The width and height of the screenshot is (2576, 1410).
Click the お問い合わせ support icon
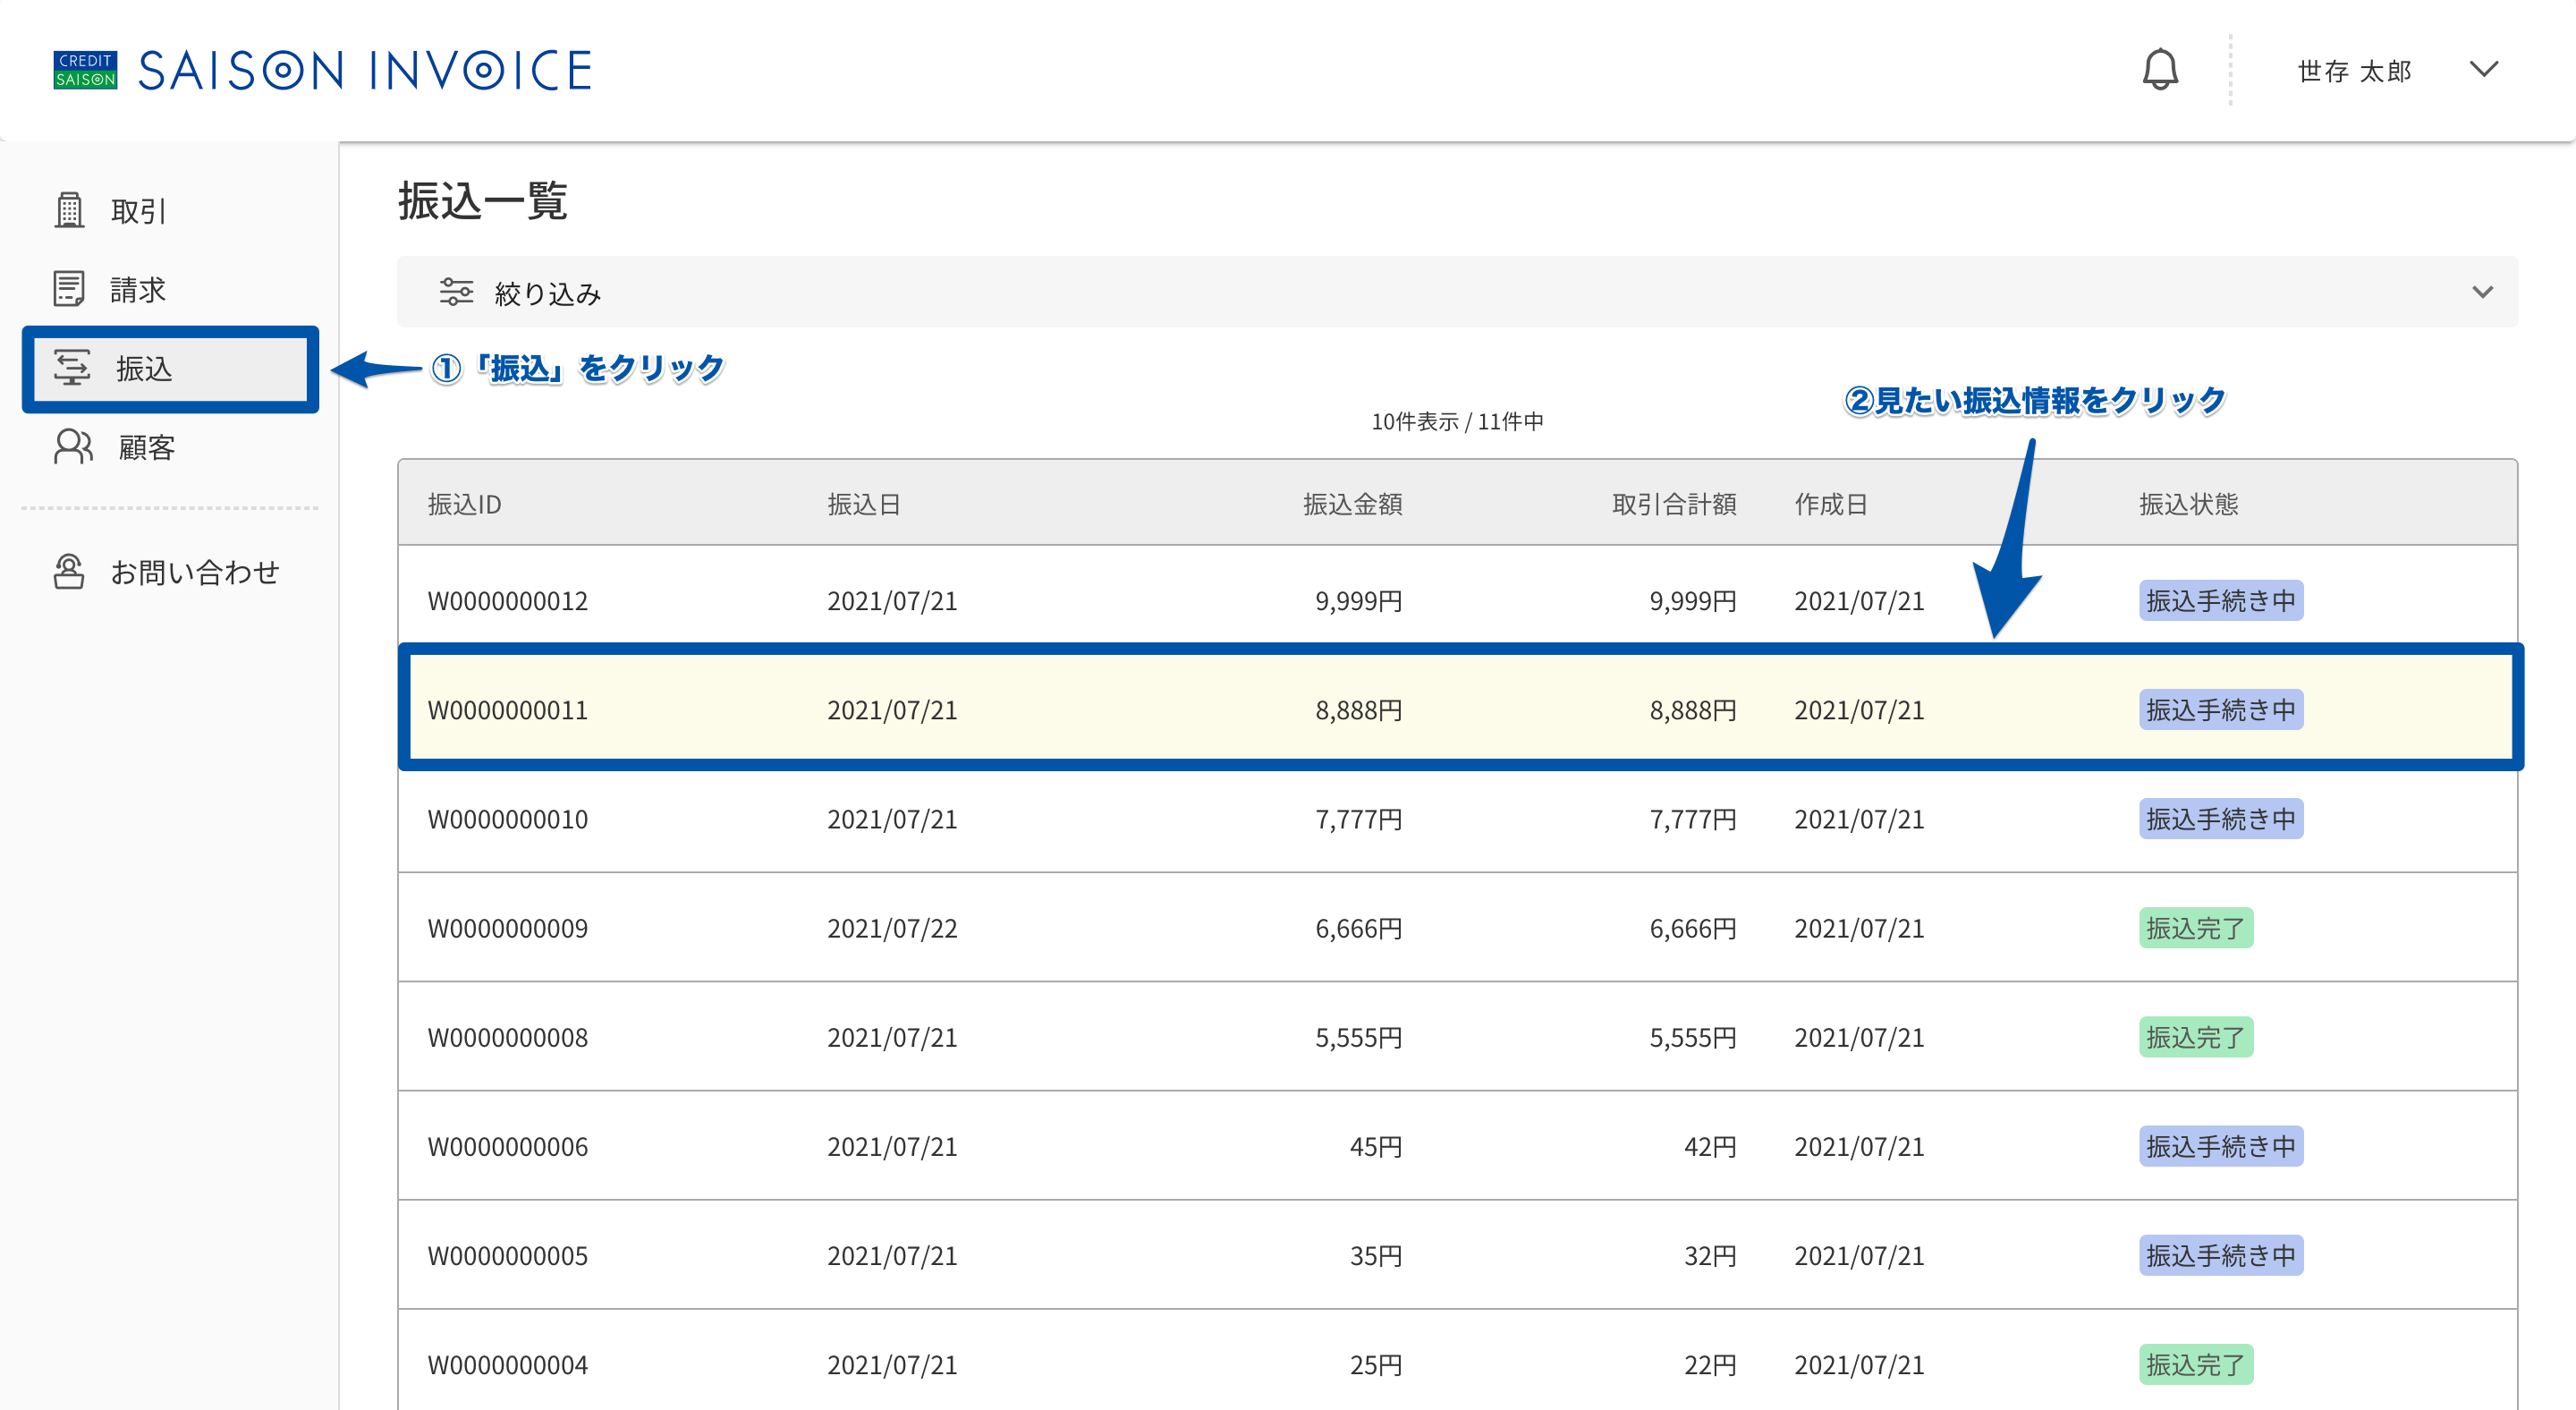click(69, 572)
